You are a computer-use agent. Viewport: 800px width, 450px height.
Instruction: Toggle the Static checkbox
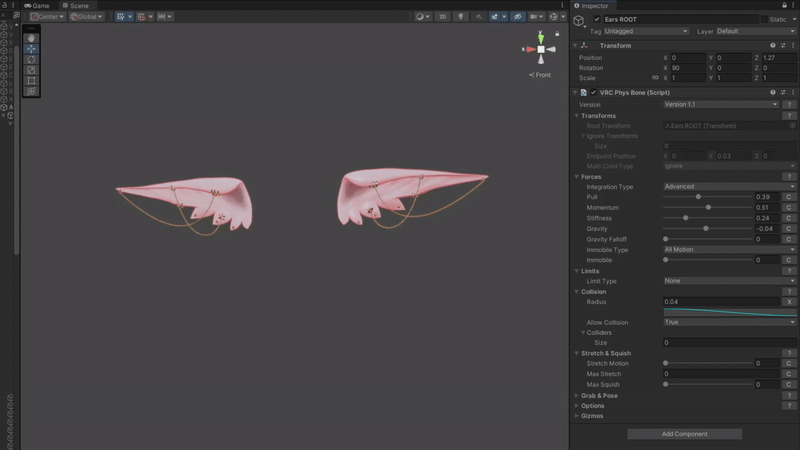(x=764, y=19)
